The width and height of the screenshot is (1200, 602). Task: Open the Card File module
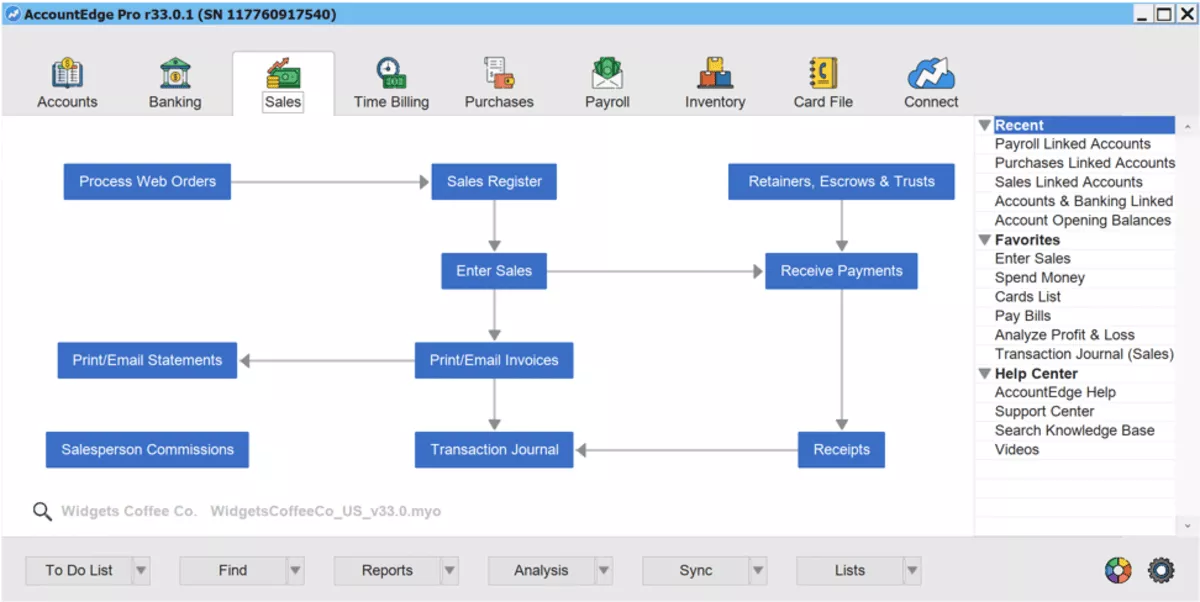point(822,80)
